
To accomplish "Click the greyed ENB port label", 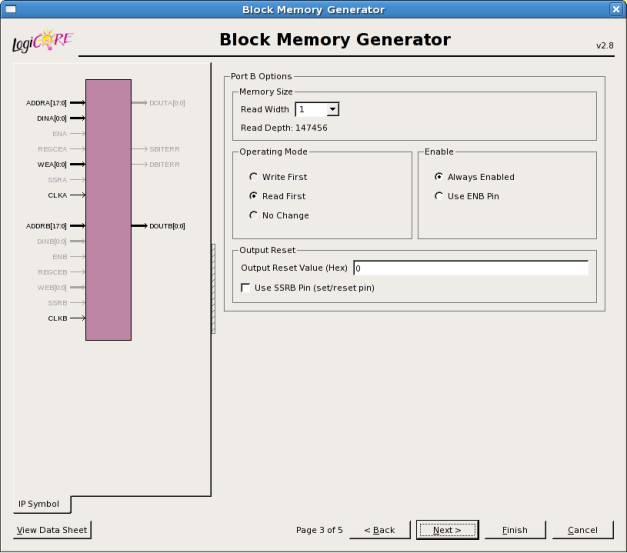I will [x=60, y=257].
